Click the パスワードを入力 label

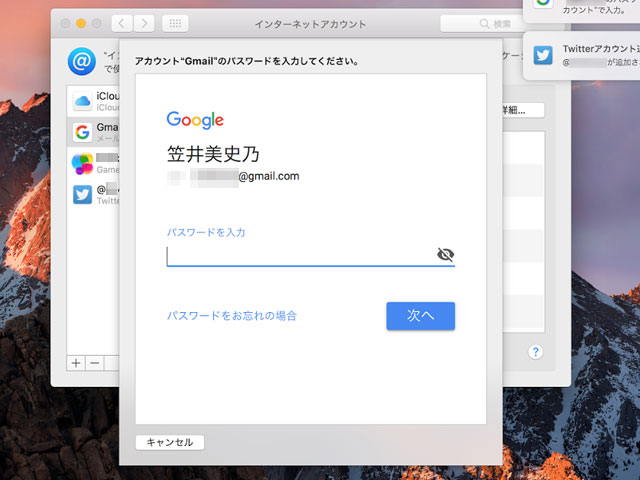click(x=206, y=232)
